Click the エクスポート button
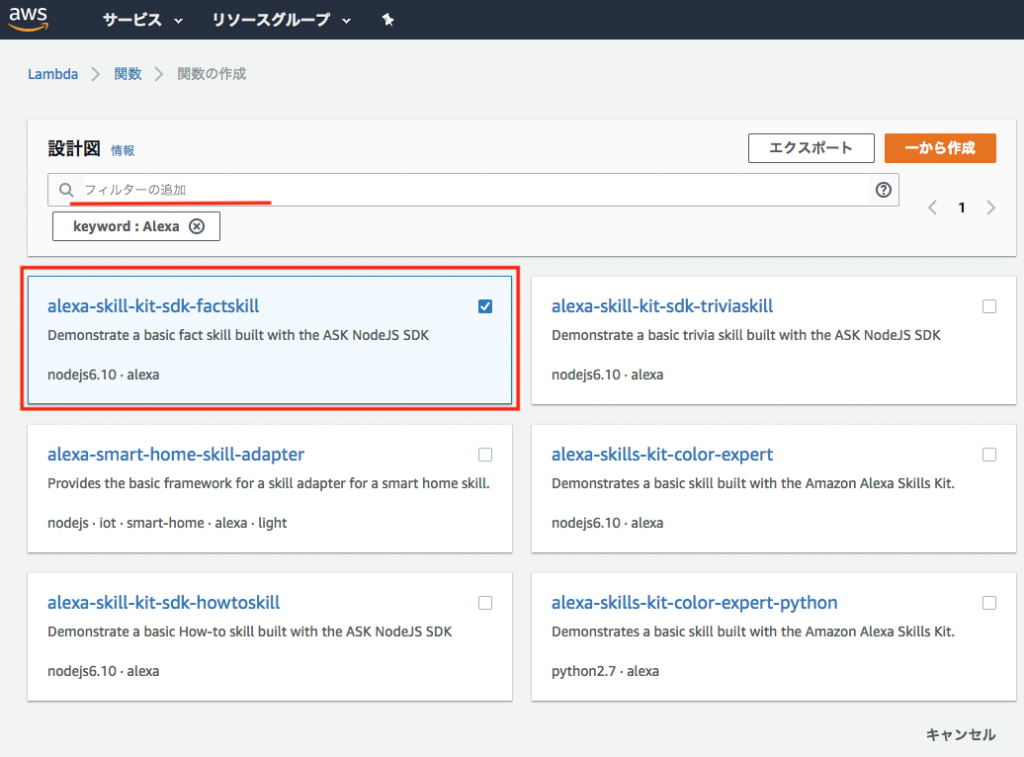The image size is (1024, 757). pyautogui.click(x=811, y=148)
